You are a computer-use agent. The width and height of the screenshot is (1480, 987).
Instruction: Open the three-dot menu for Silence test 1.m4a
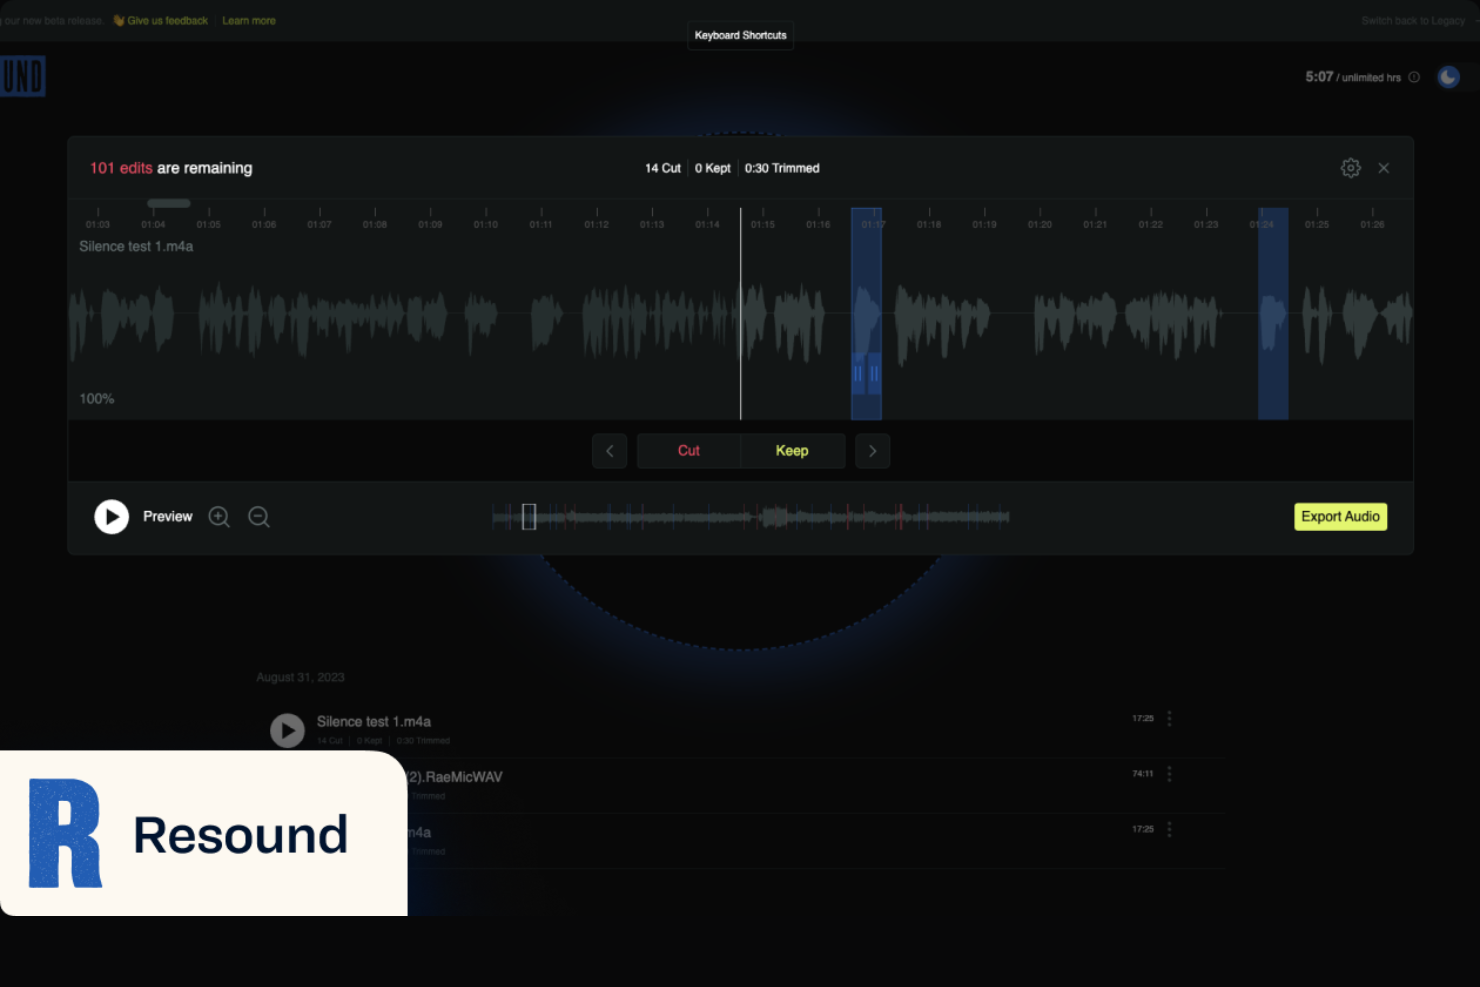(1168, 718)
